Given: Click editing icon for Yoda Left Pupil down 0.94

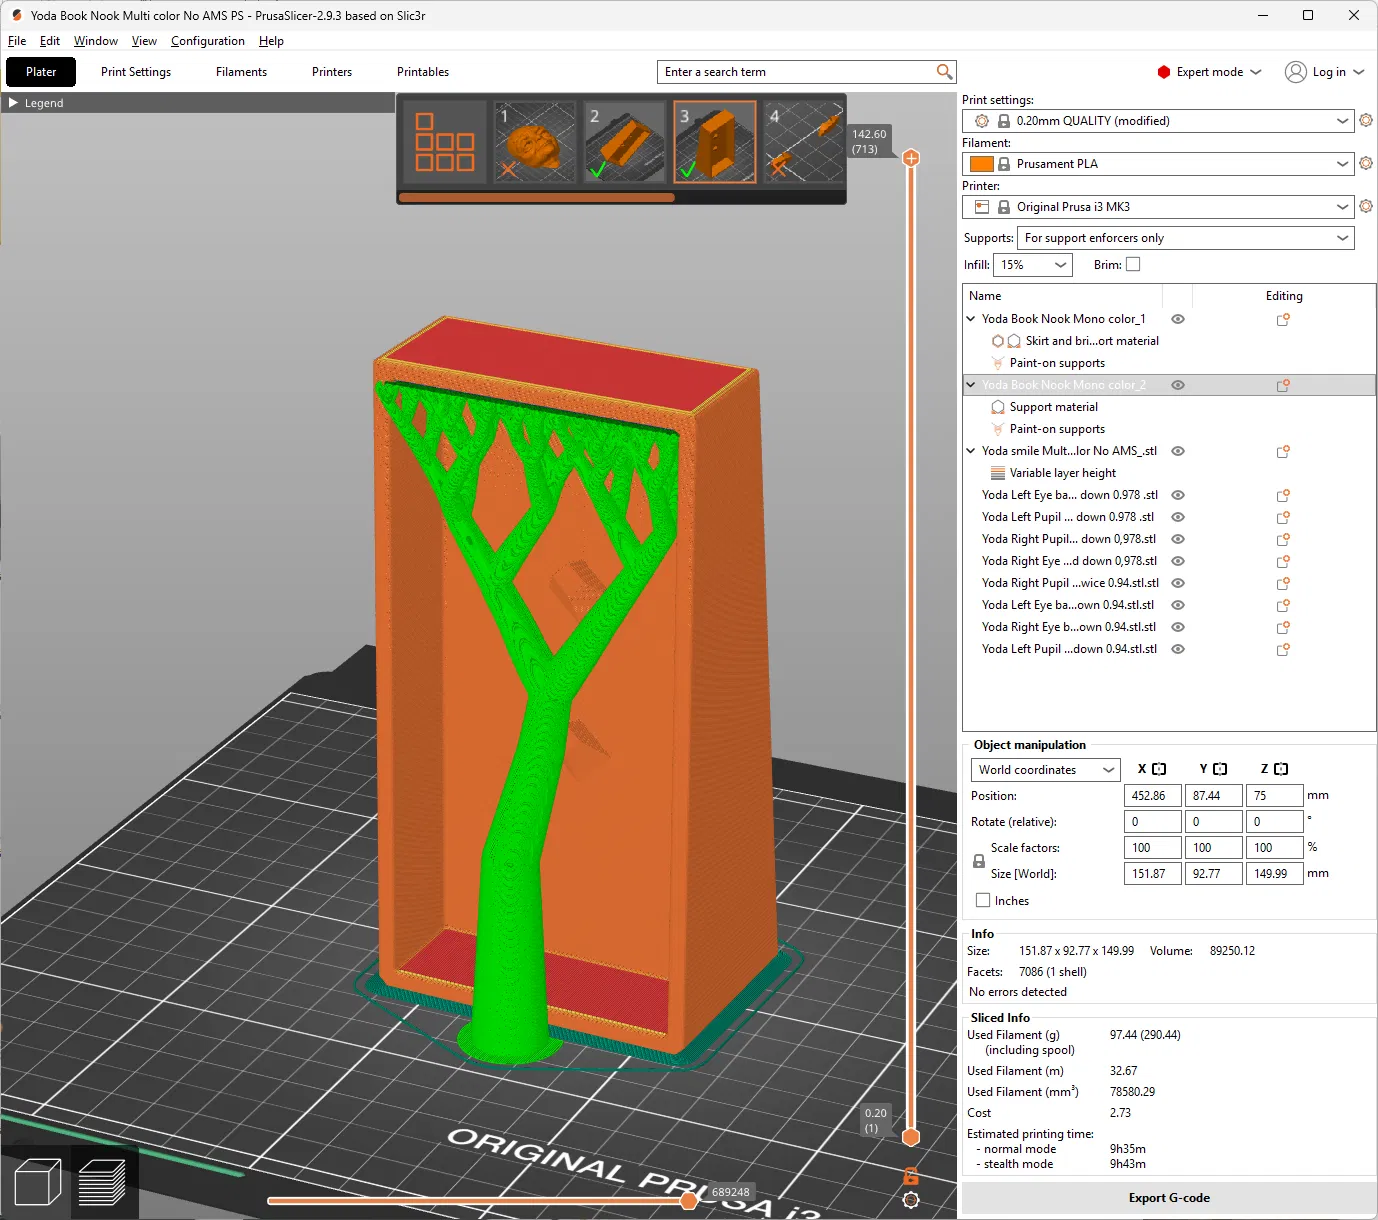Looking at the screenshot, I should [x=1283, y=649].
